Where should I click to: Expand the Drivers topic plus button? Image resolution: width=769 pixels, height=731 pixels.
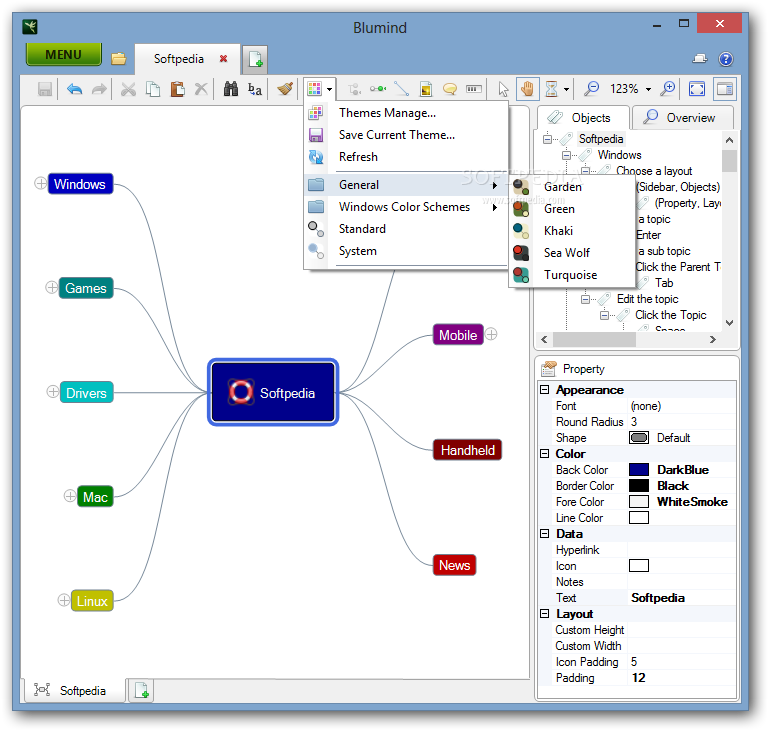coord(52,392)
